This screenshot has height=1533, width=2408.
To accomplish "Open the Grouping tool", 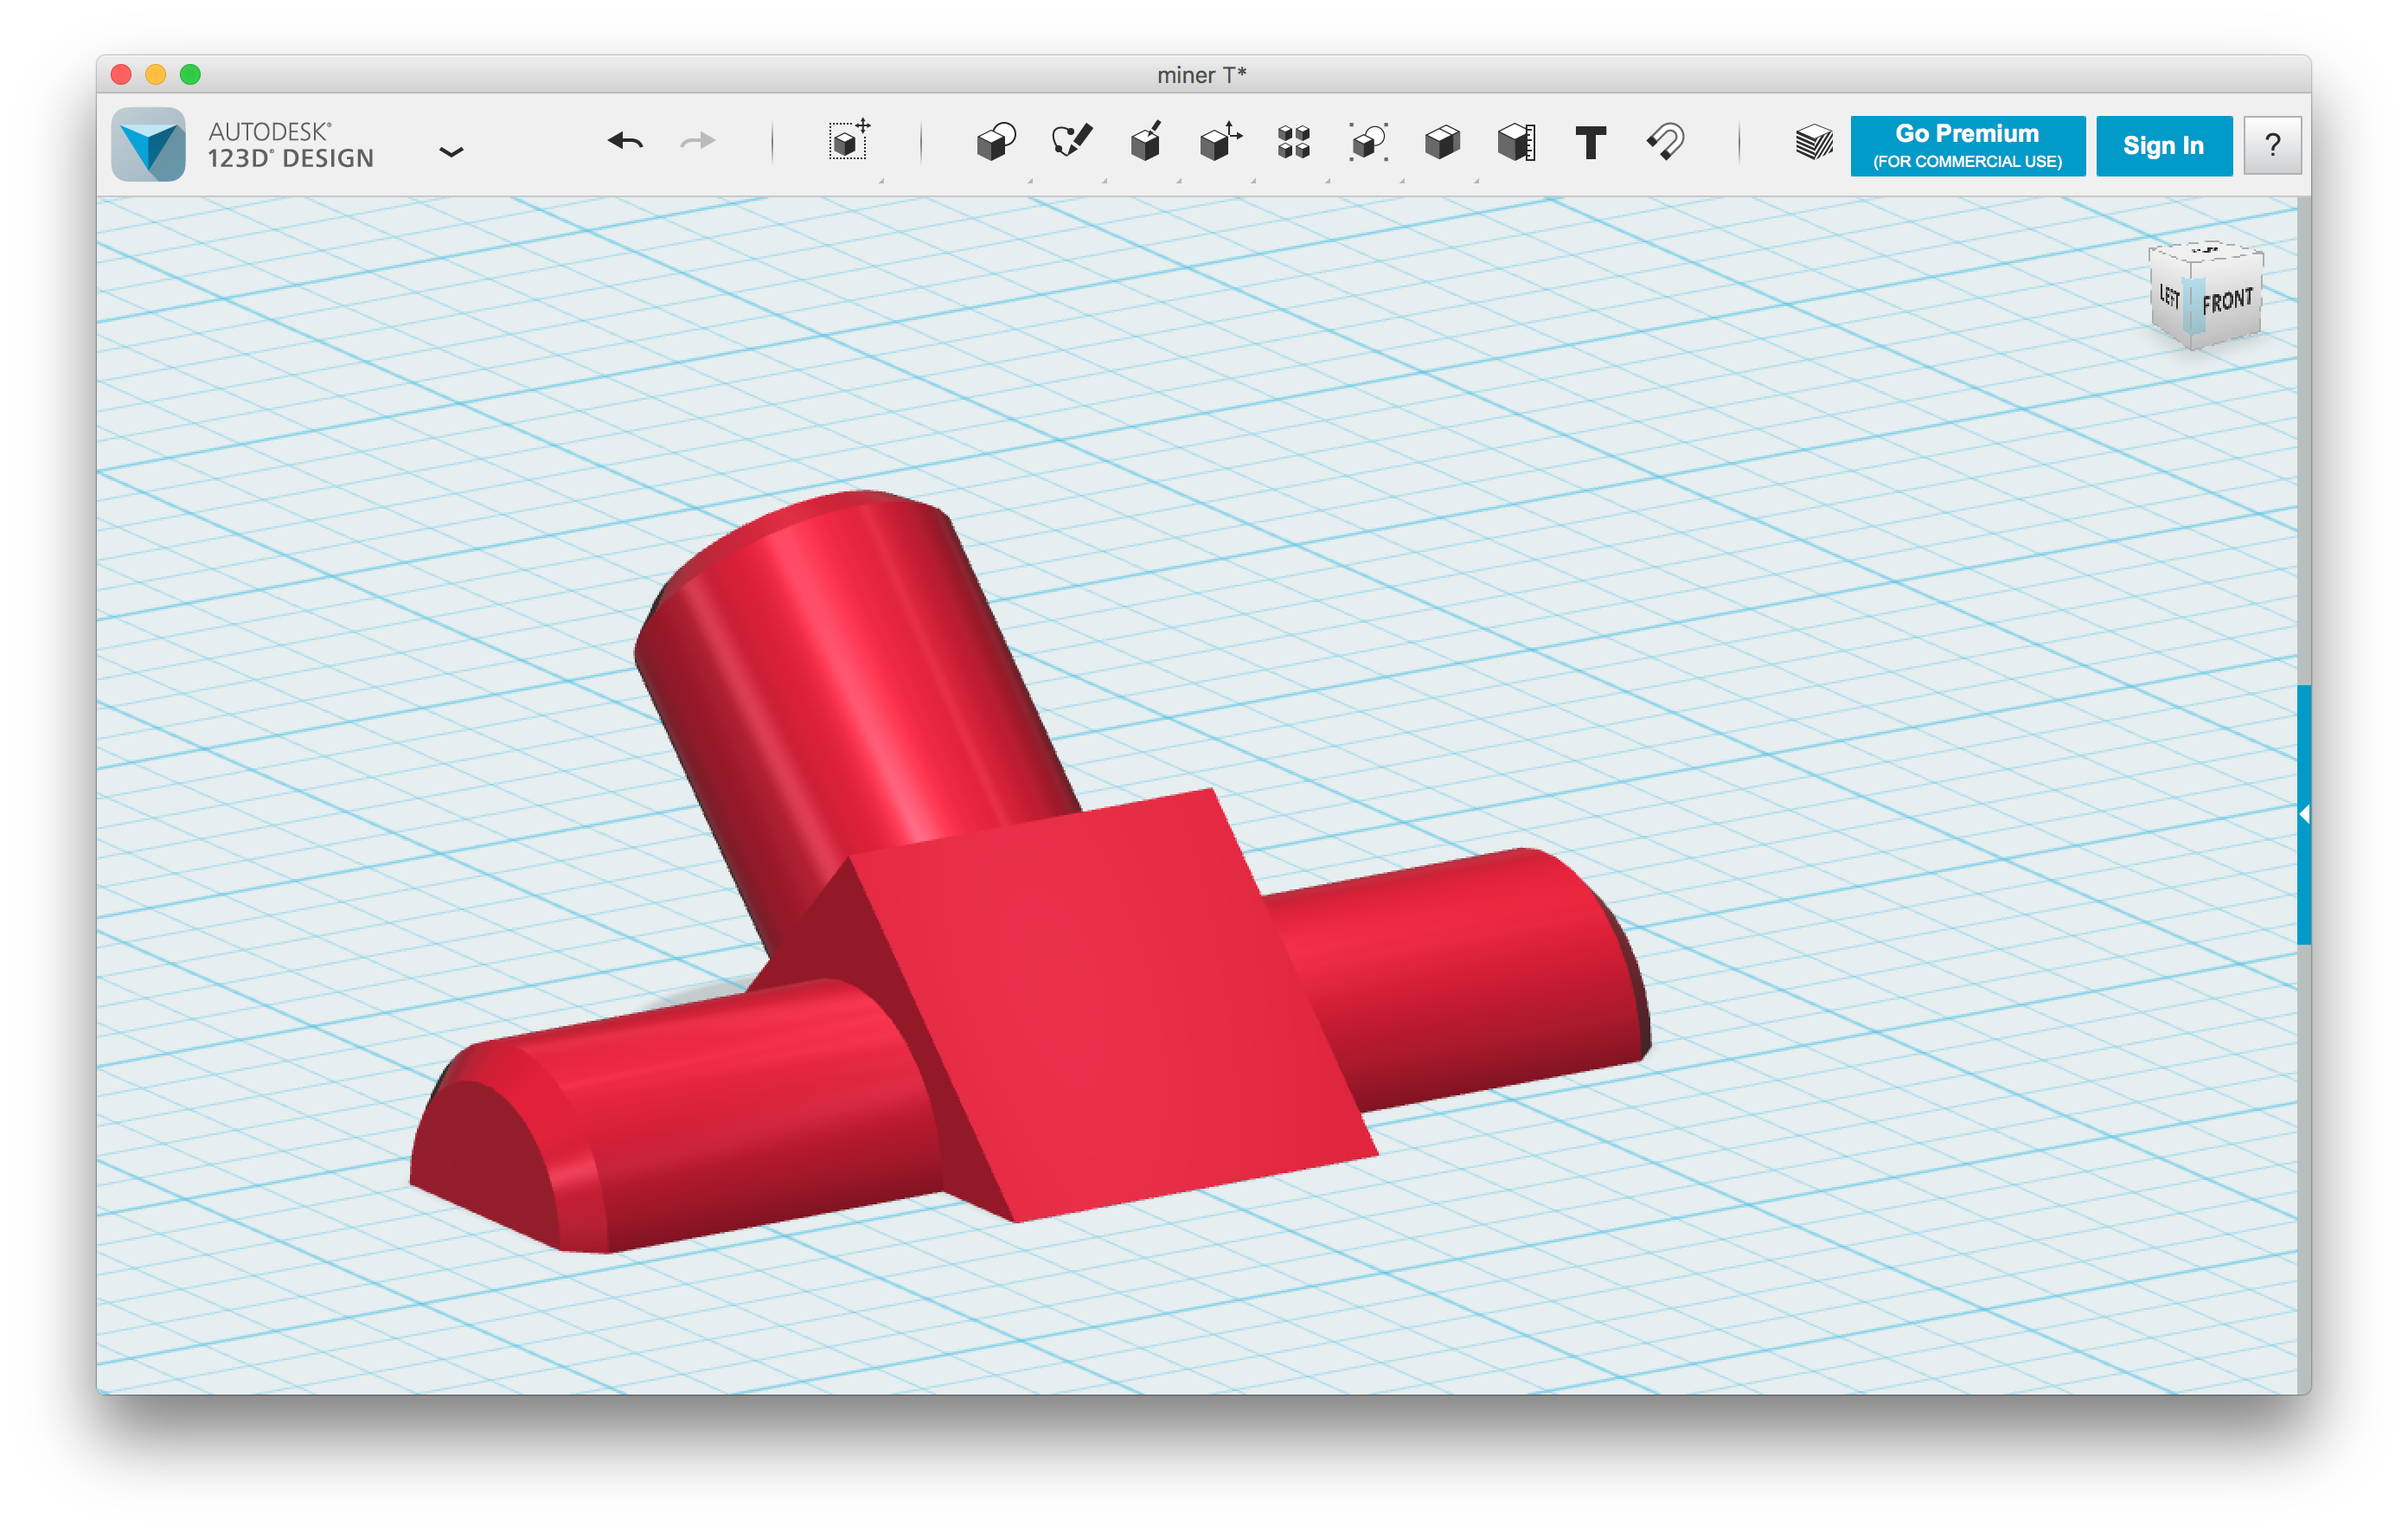I will tap(1368, 142).
